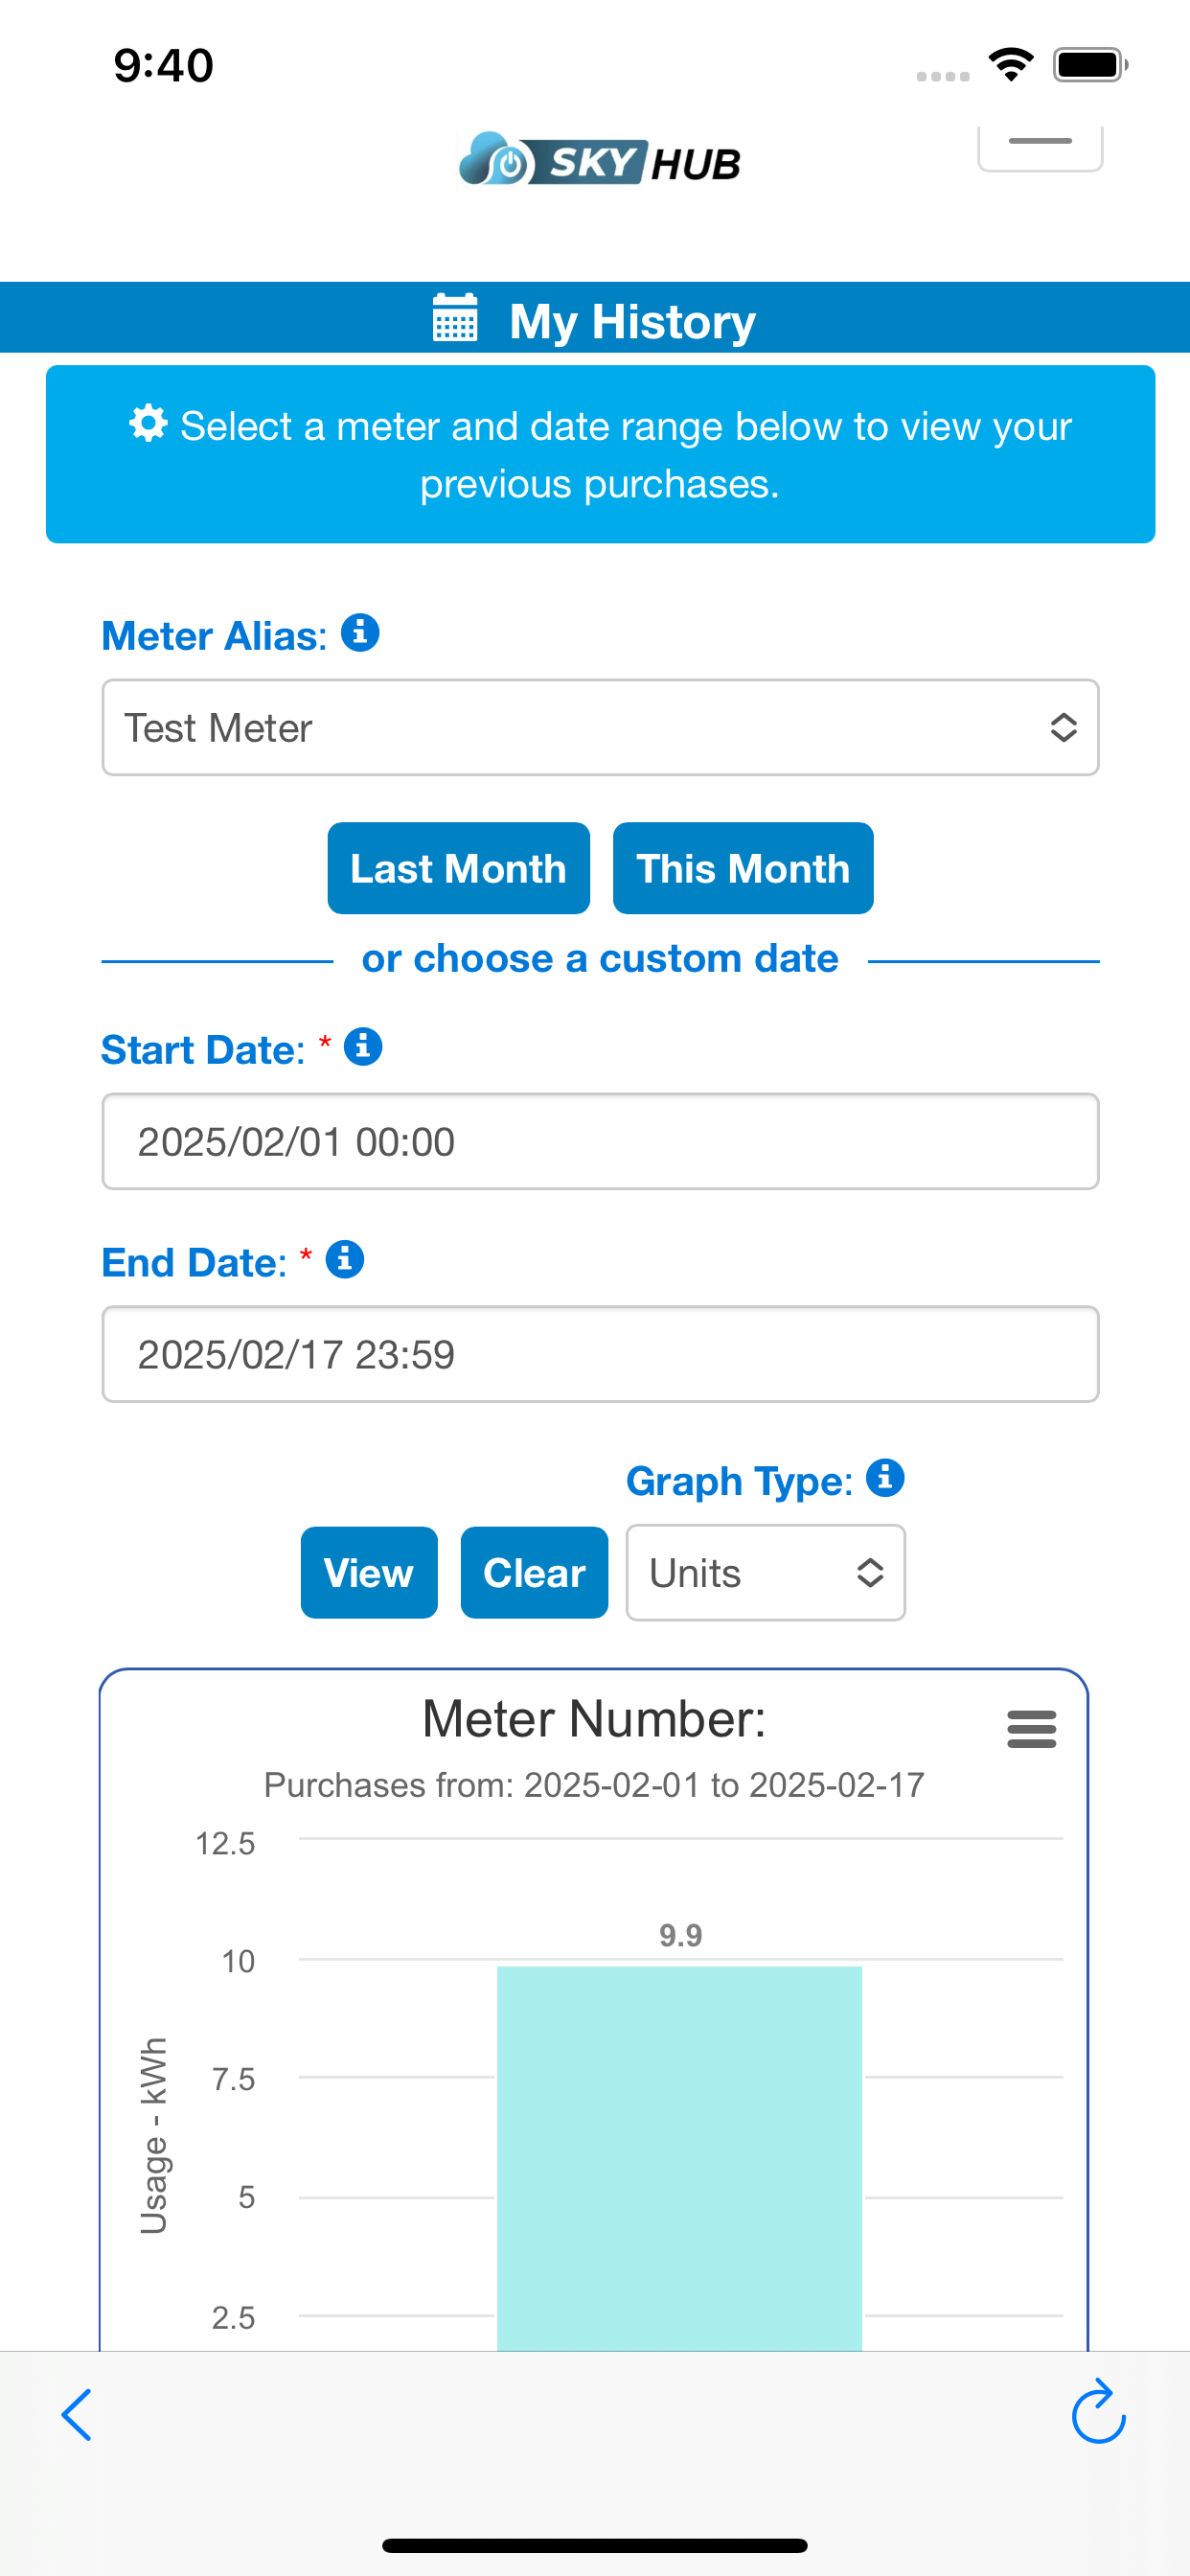The height and width of the screenshot is (2576, 1190).
Task: Select the Last Month quick range
Action: click(x=459, y=868)
